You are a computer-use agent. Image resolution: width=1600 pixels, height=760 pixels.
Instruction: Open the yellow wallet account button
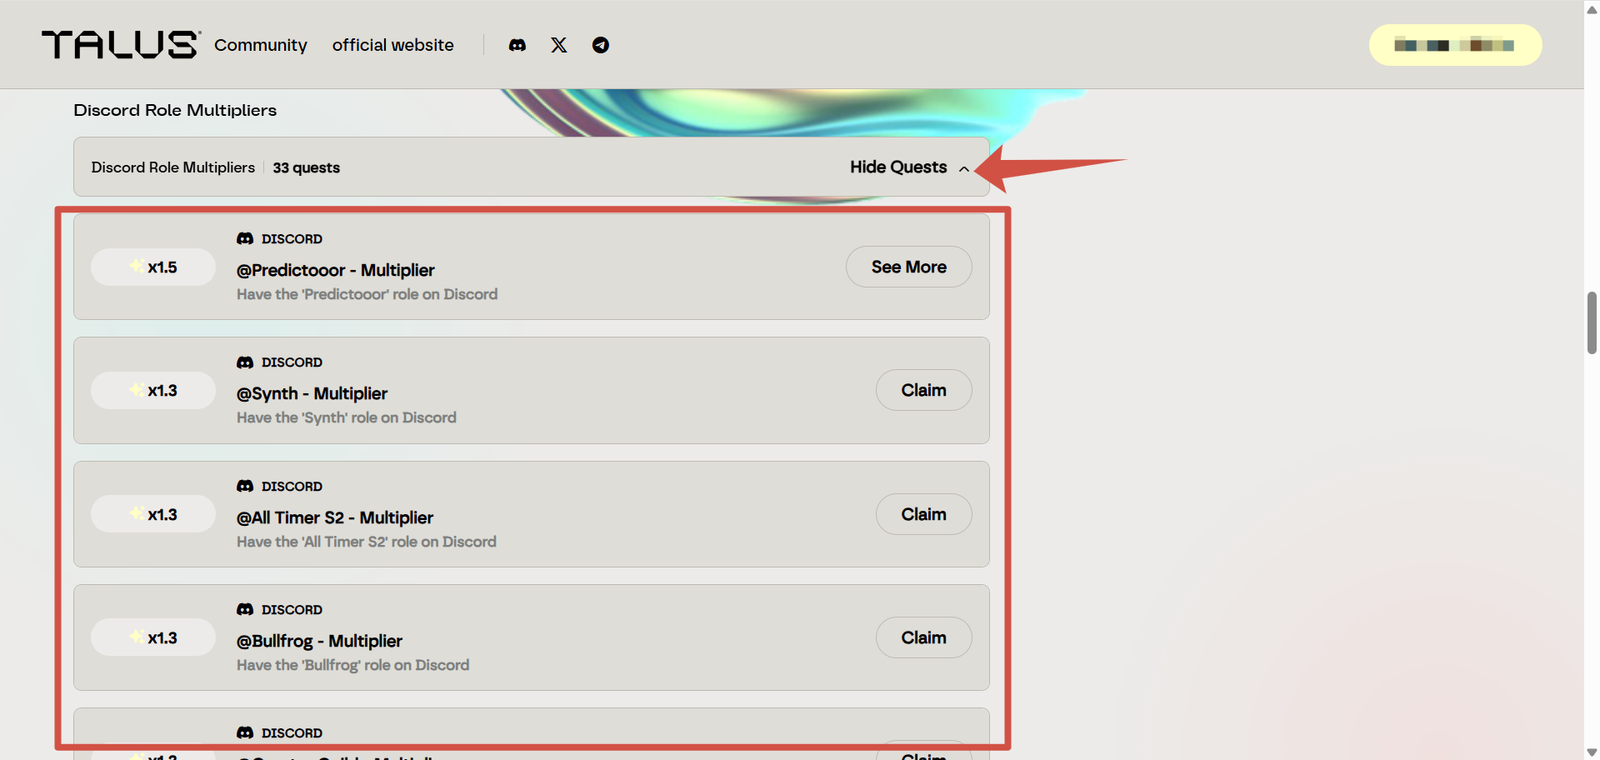pos(1455,45)
